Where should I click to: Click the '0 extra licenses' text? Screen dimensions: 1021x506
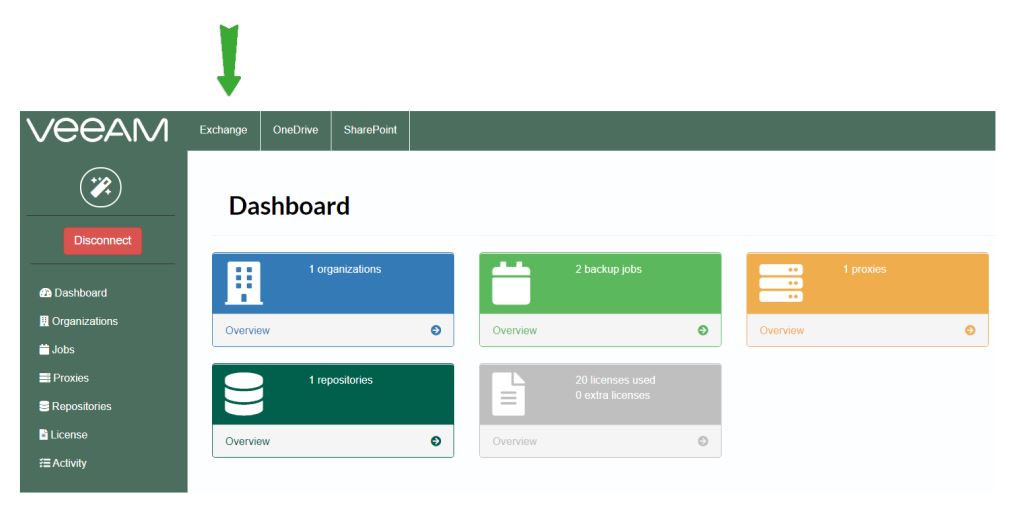612,395
